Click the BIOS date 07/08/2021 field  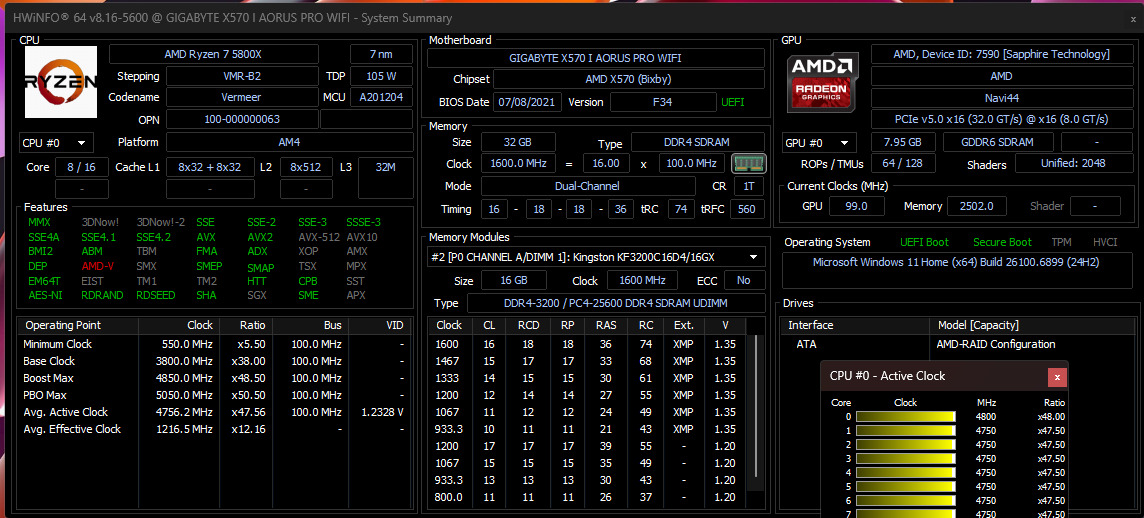click(527, 102)
